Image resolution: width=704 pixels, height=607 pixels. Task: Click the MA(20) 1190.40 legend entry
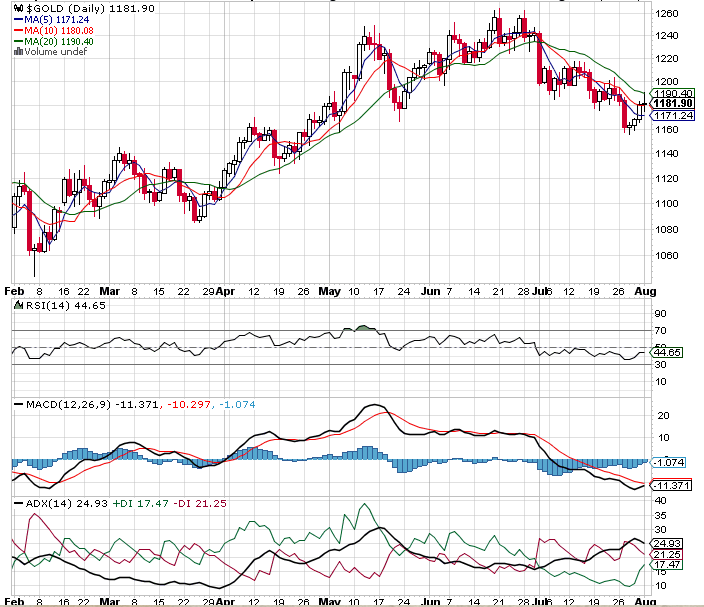54,41
